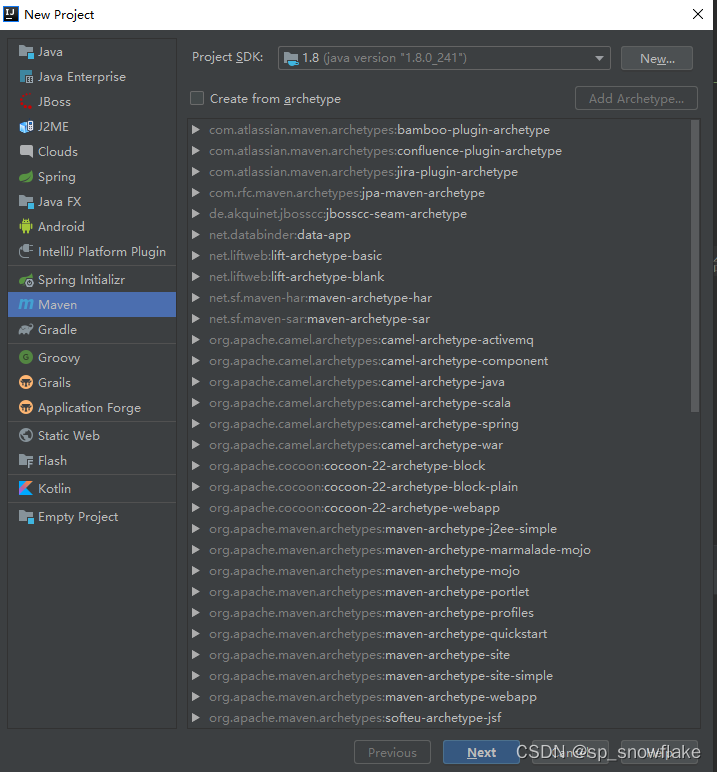The height and width of the screenshot is (772, 717).
Task: Expand jbosscc-seam-archetype node
Action: pos(196,214)
